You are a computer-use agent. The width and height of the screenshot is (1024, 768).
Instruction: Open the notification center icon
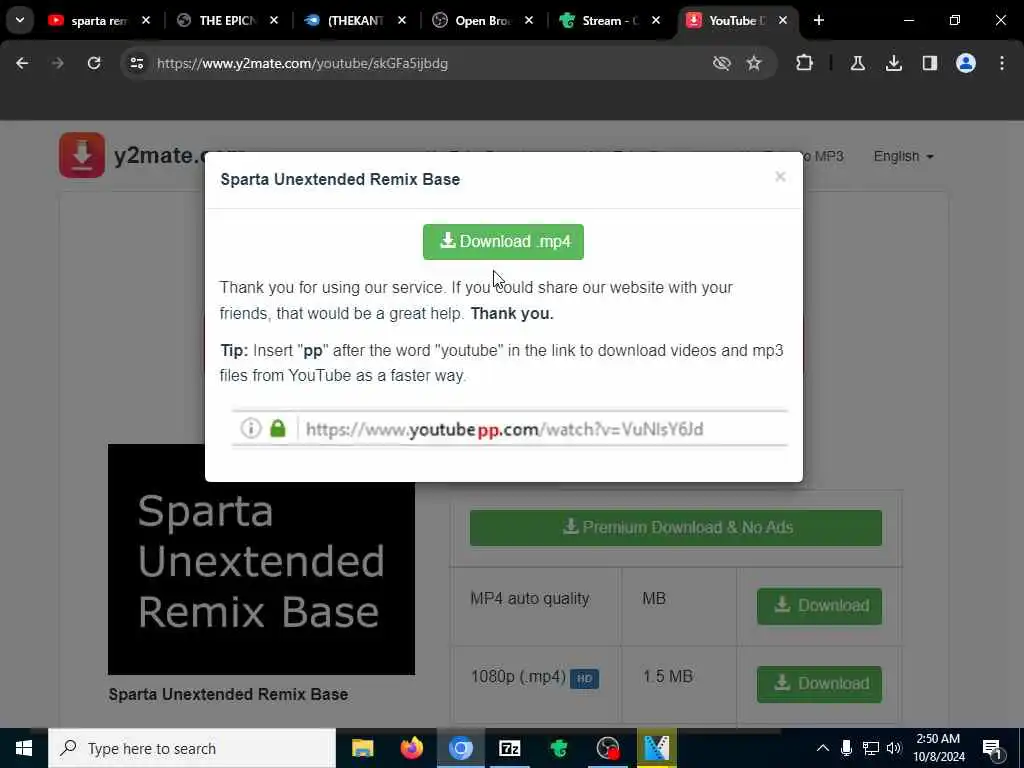[x=992, y=748]
